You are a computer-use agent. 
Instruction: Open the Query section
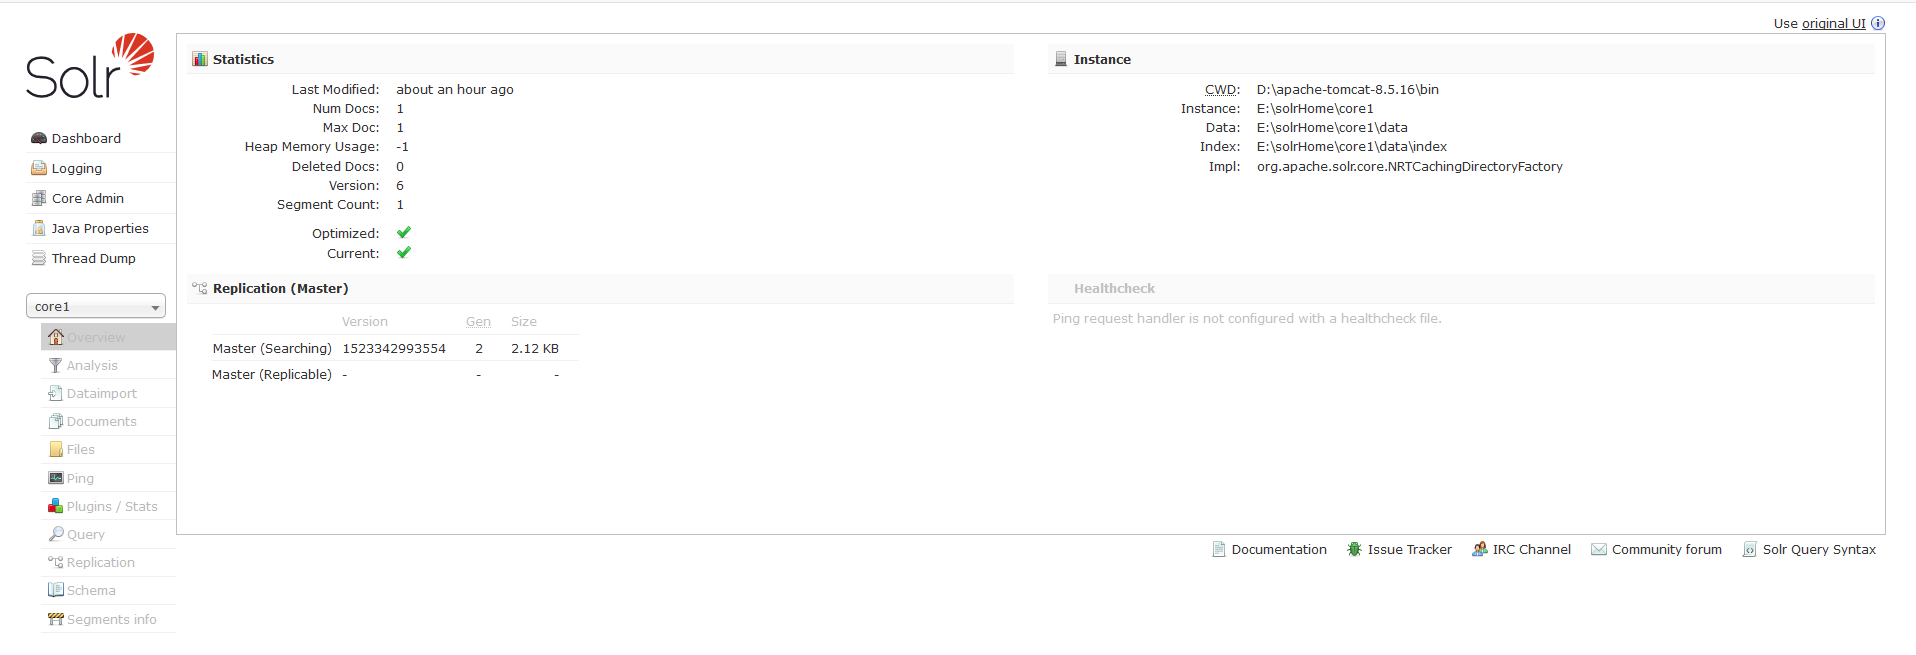point(86,534)
